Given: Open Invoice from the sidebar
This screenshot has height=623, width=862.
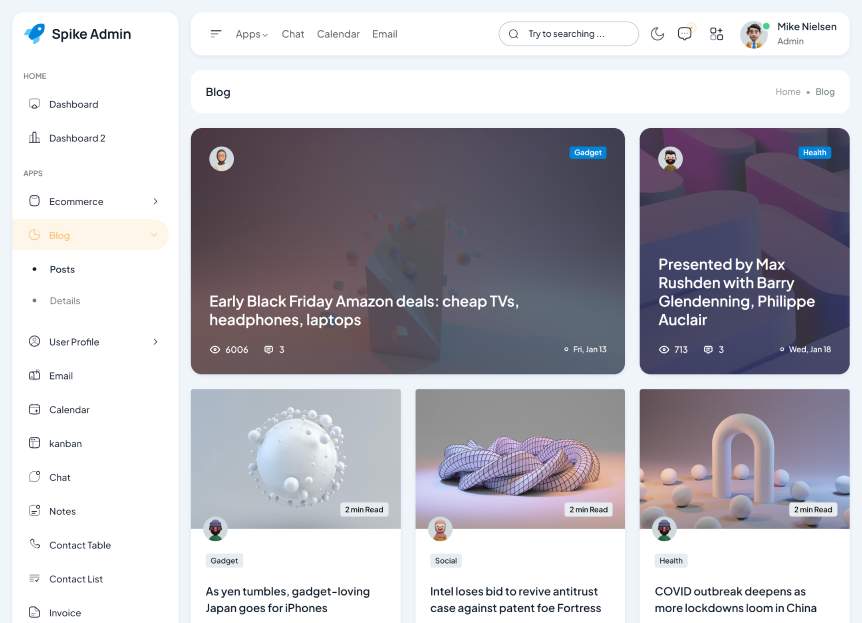Looking at the screenshot, I should point(65,612).
